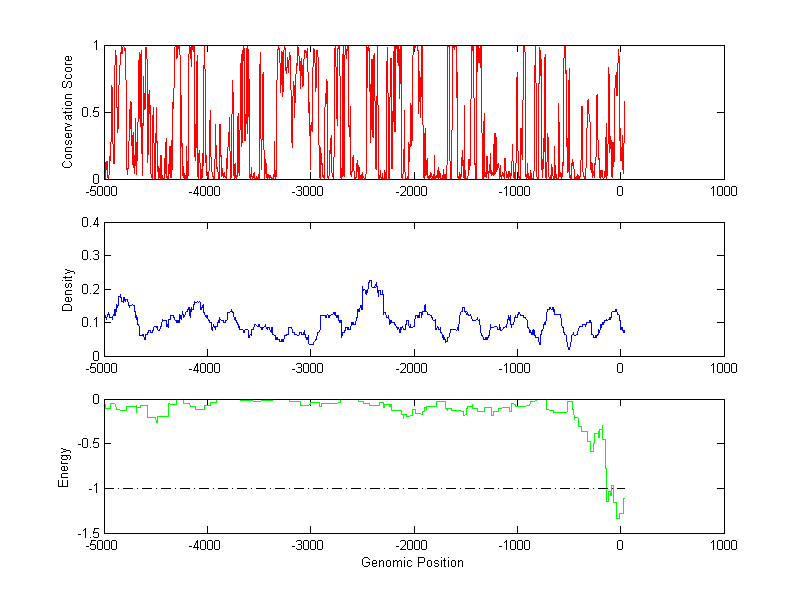The height and width of the screenshot is (599, 800).
Task: Click the 0.5 tick on Conservation Score axis
Action: pyautogui.click(x=90, y=112)
